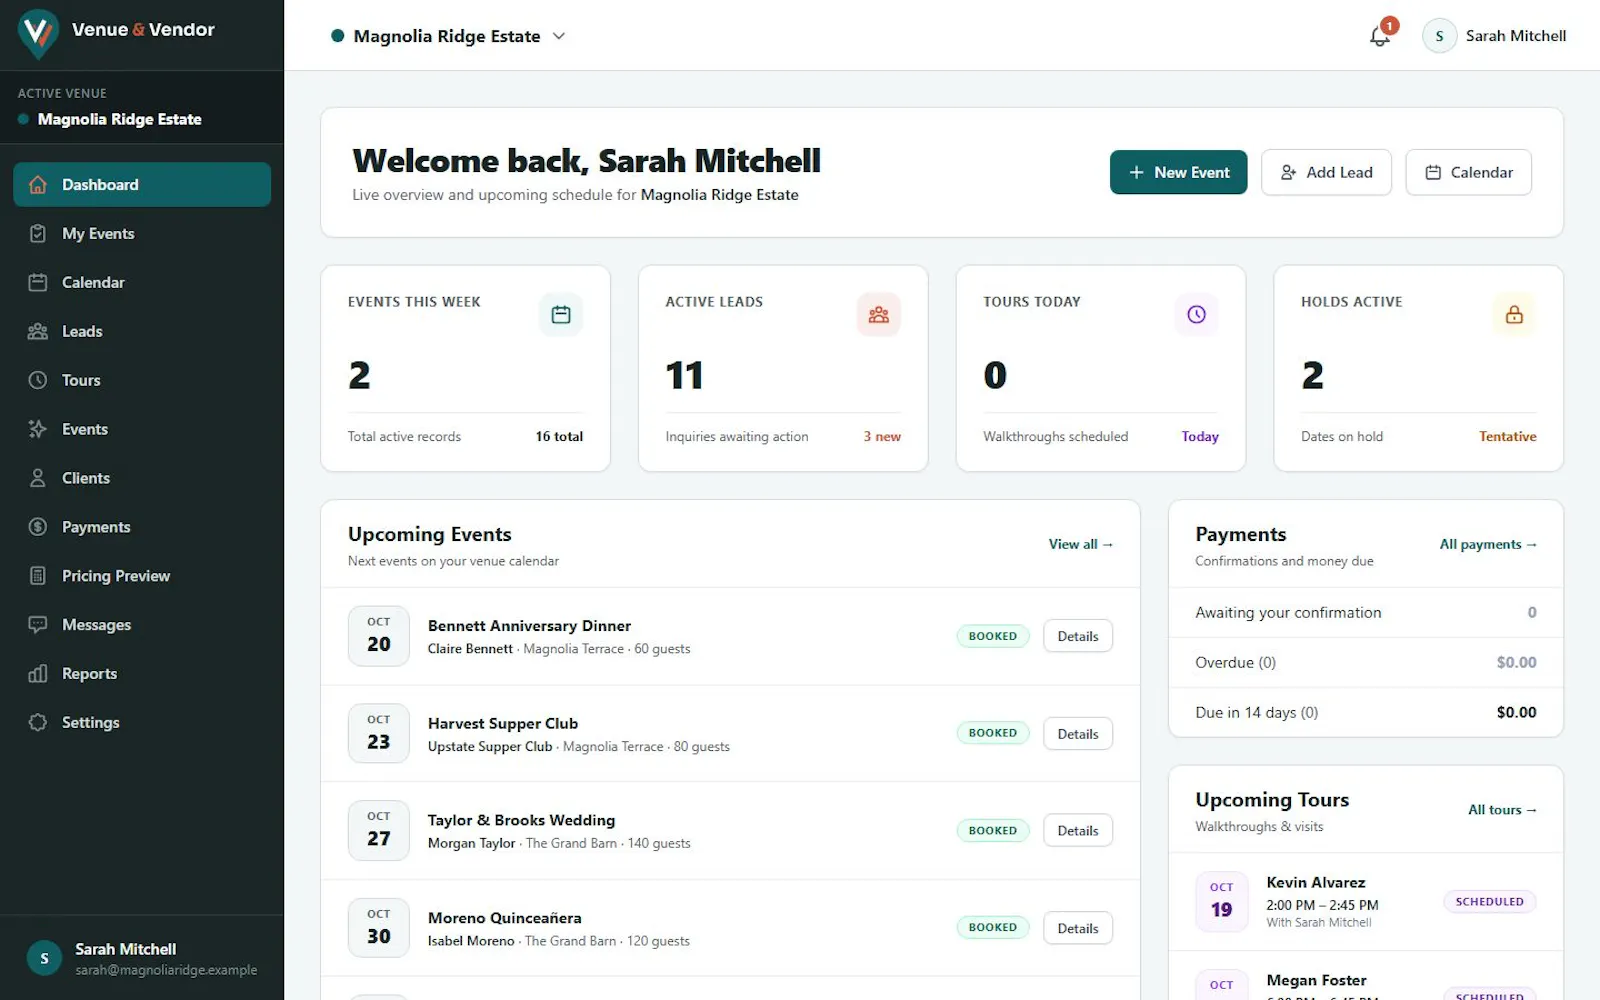Open Details for Harvest Supper Club
This screenshot has width=1600, height=1000.
[x=1078, y=734]
